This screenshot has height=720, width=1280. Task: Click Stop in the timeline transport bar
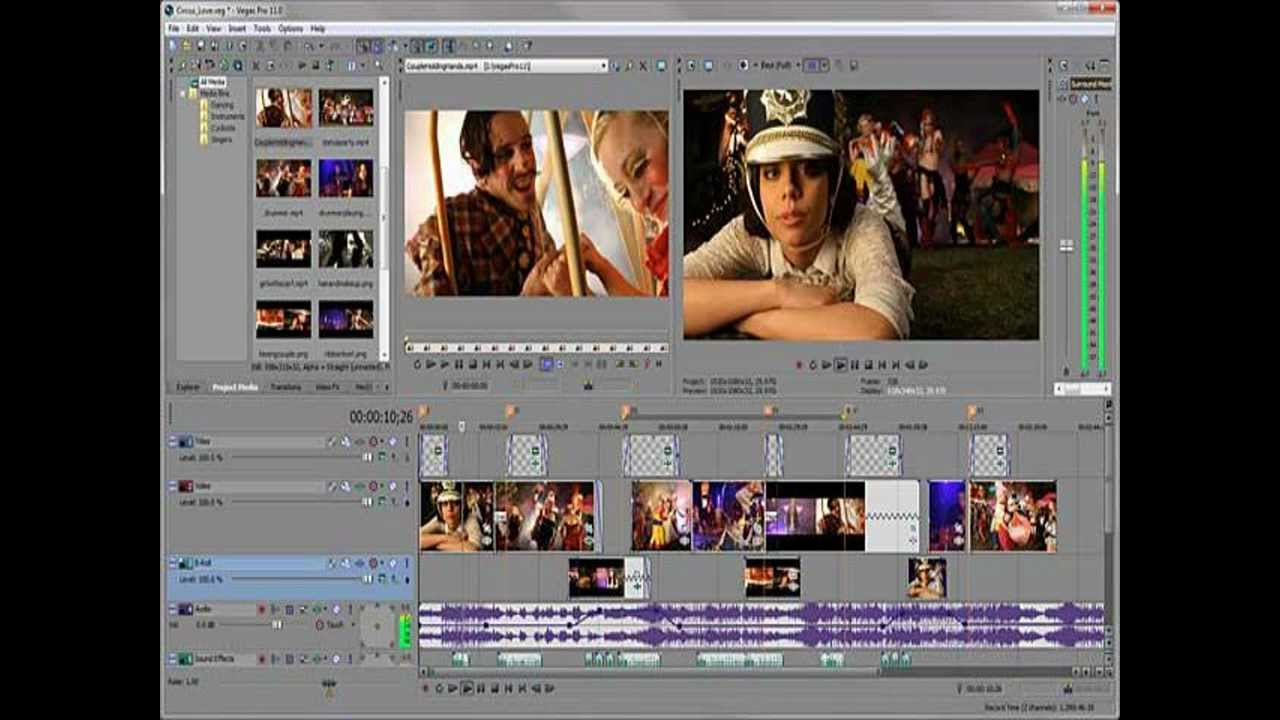point(494,688)
